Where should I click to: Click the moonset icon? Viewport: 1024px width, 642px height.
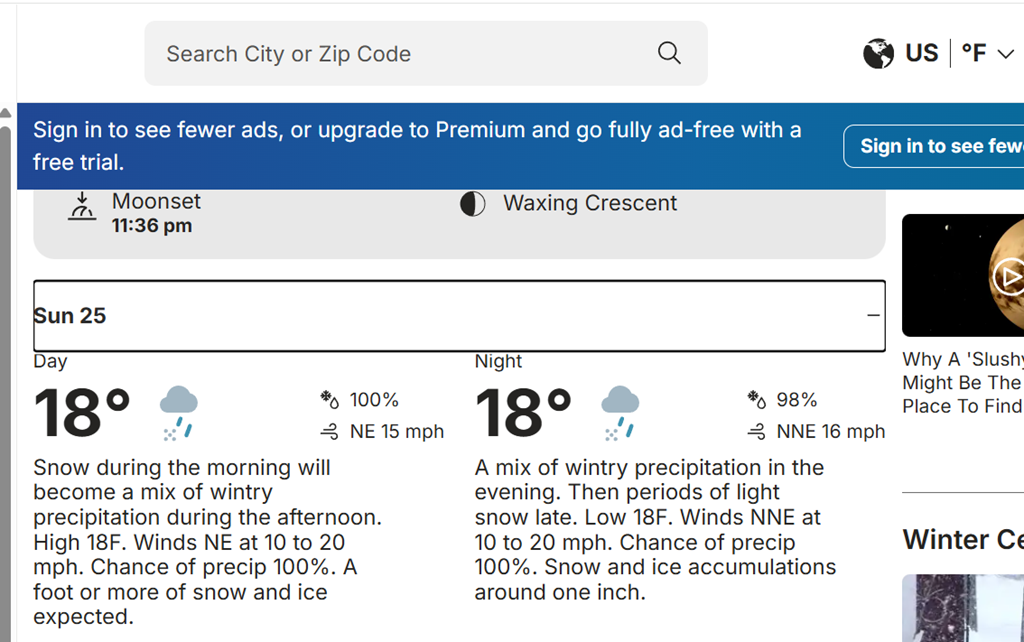81,207
